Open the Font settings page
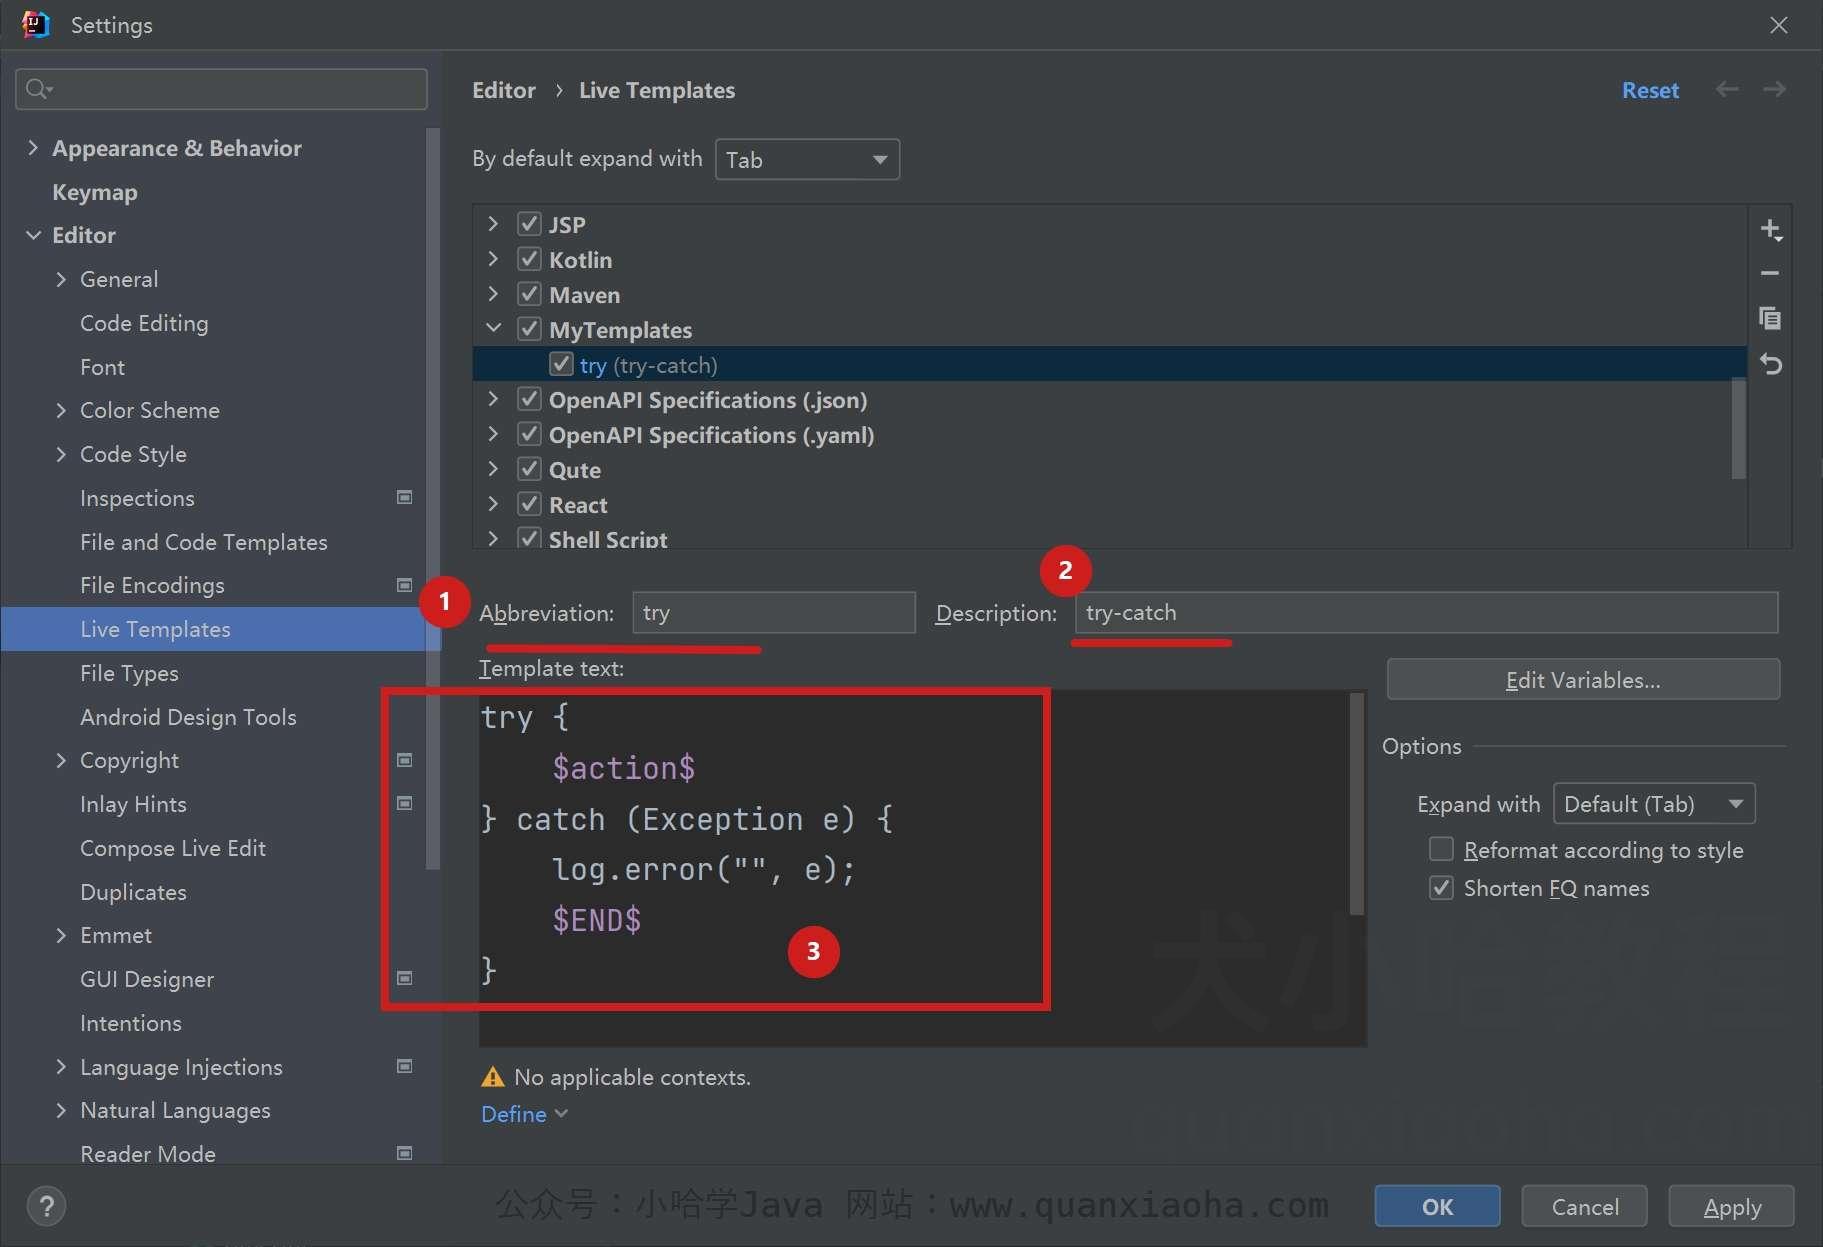Screen dimensions: 1823x1247 102,367
